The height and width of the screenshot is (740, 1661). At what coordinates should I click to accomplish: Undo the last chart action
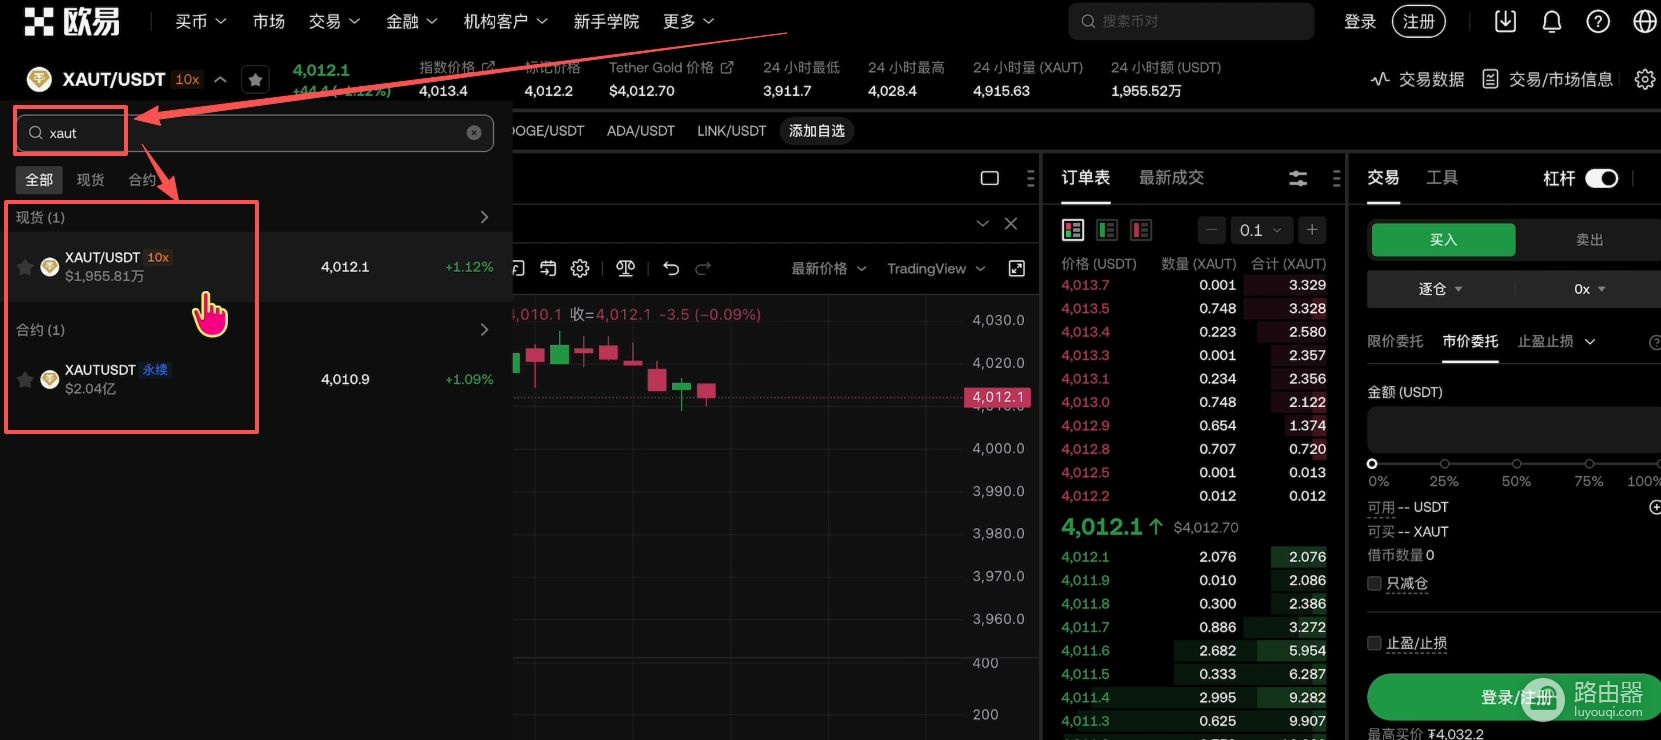[671, 268]
